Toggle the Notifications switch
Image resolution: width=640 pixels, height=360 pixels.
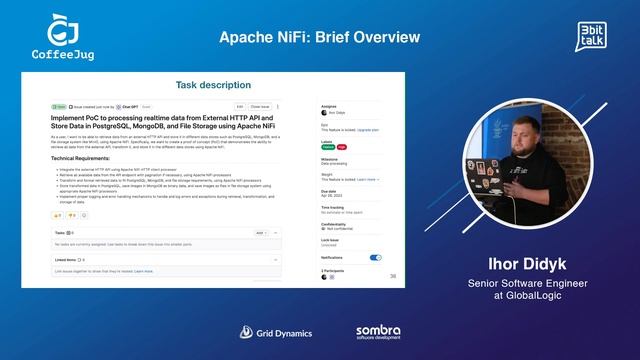(x=376, y=258)
